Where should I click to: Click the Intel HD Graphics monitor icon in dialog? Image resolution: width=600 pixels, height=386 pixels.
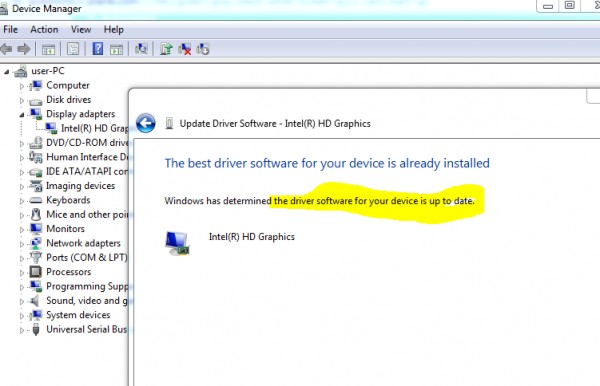177,243
